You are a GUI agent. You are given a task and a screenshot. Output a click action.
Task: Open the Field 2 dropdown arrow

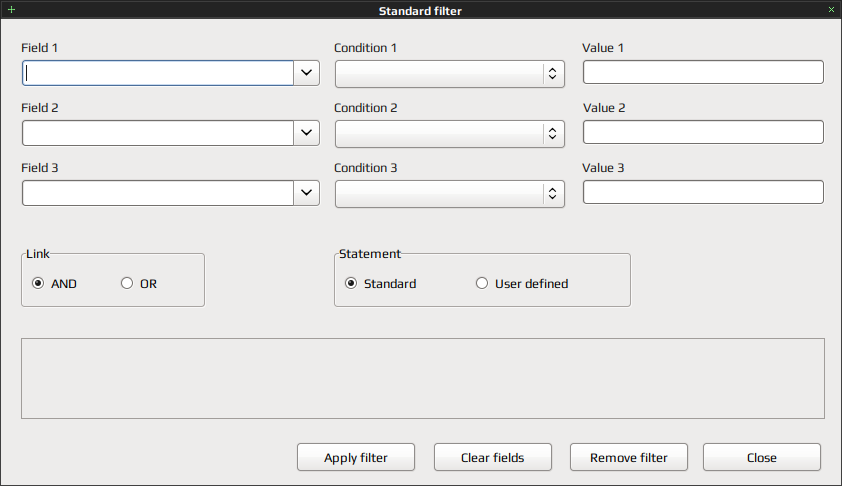(307, 133)
